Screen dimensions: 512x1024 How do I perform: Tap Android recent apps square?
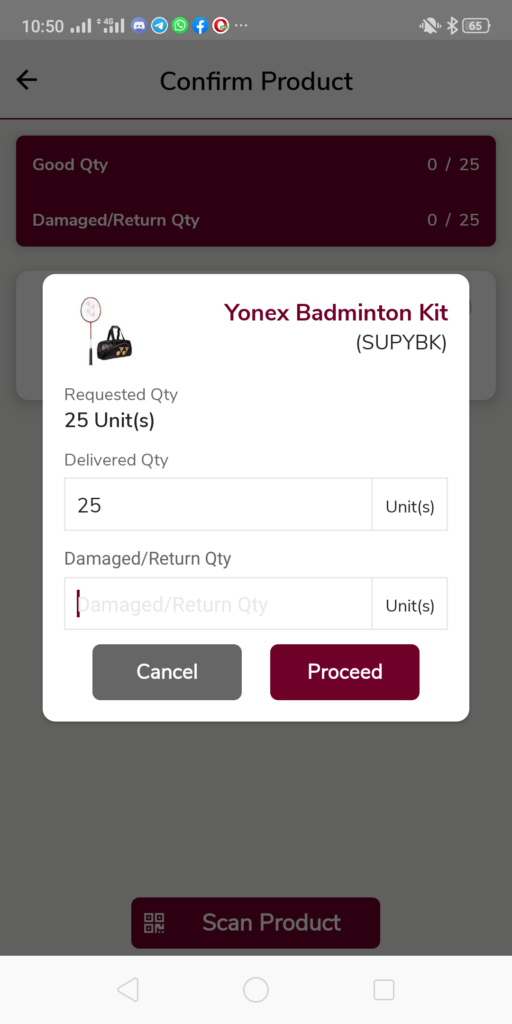(x=384, y=990)
